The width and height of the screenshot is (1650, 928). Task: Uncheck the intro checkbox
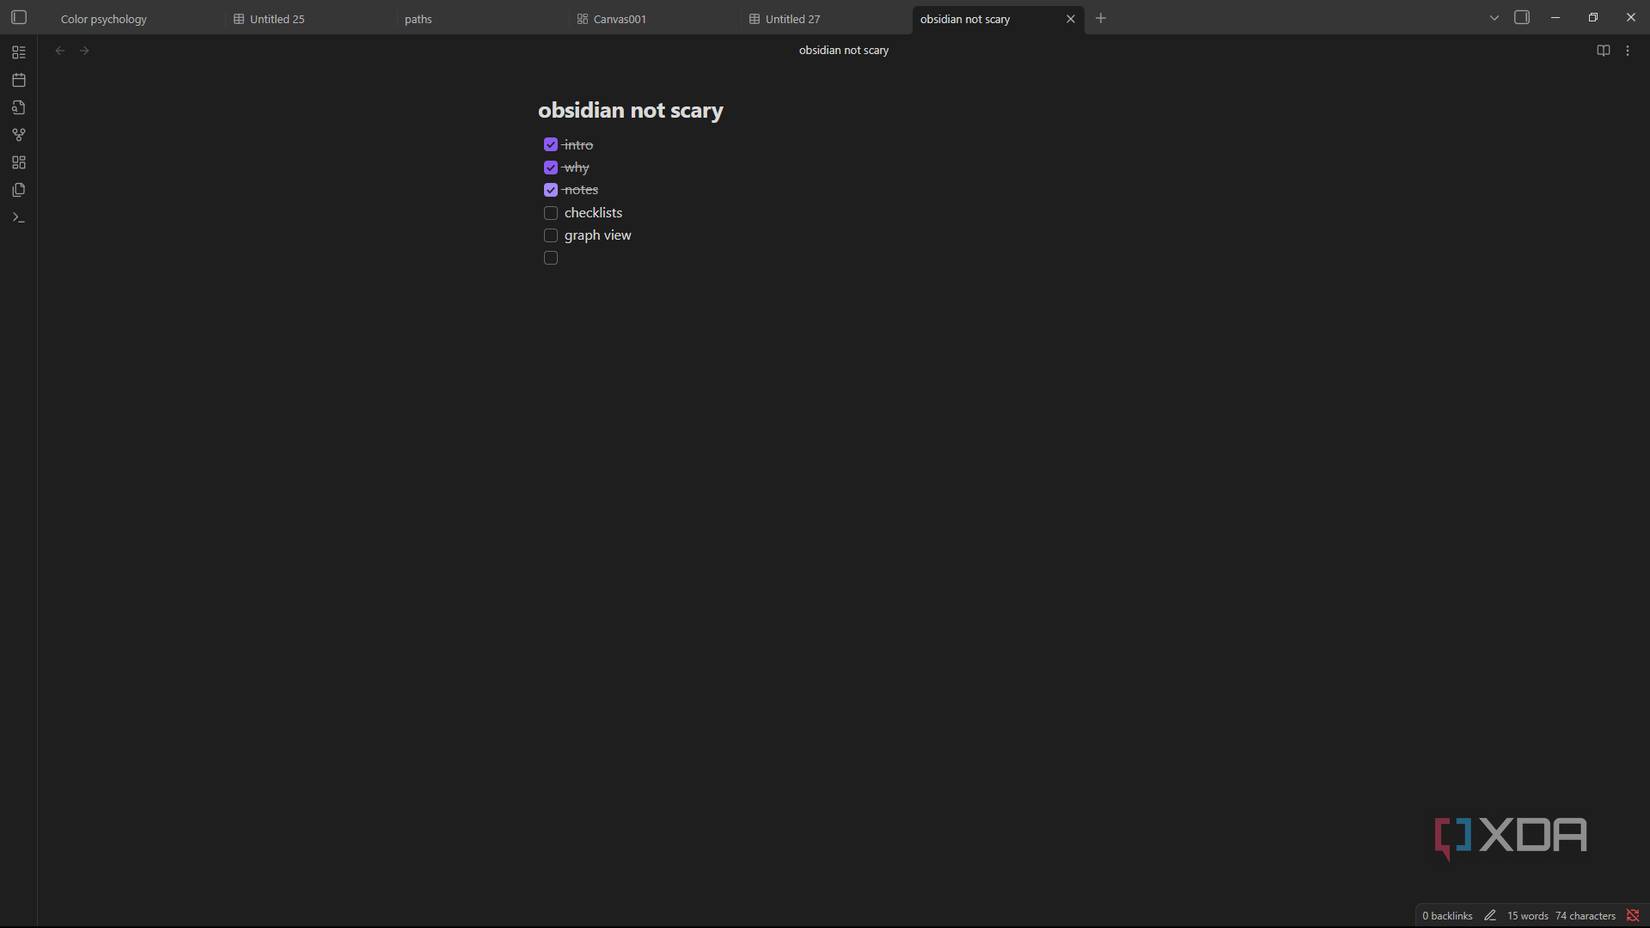[551, 145]
